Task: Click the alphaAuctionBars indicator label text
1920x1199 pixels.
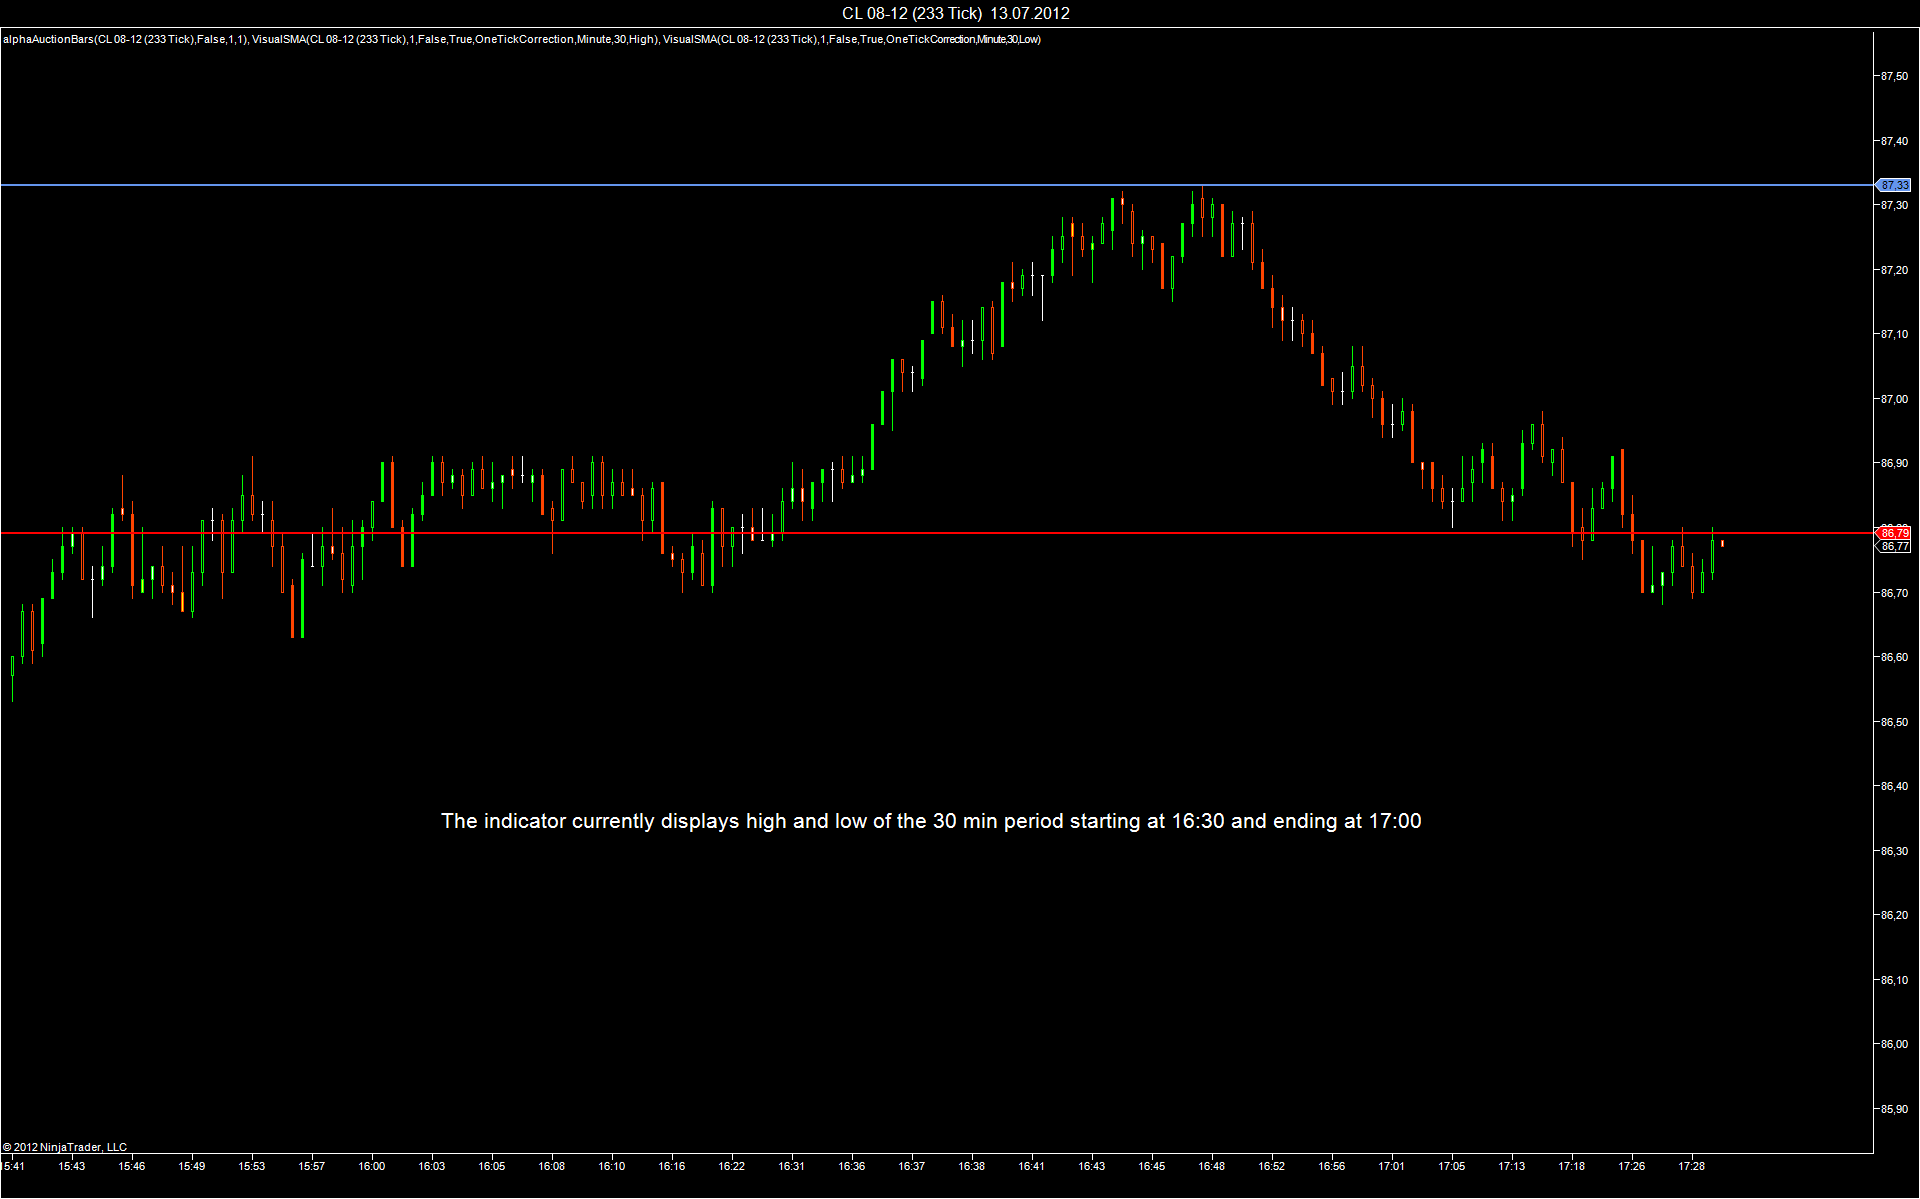Action: [x=125, y=39]
